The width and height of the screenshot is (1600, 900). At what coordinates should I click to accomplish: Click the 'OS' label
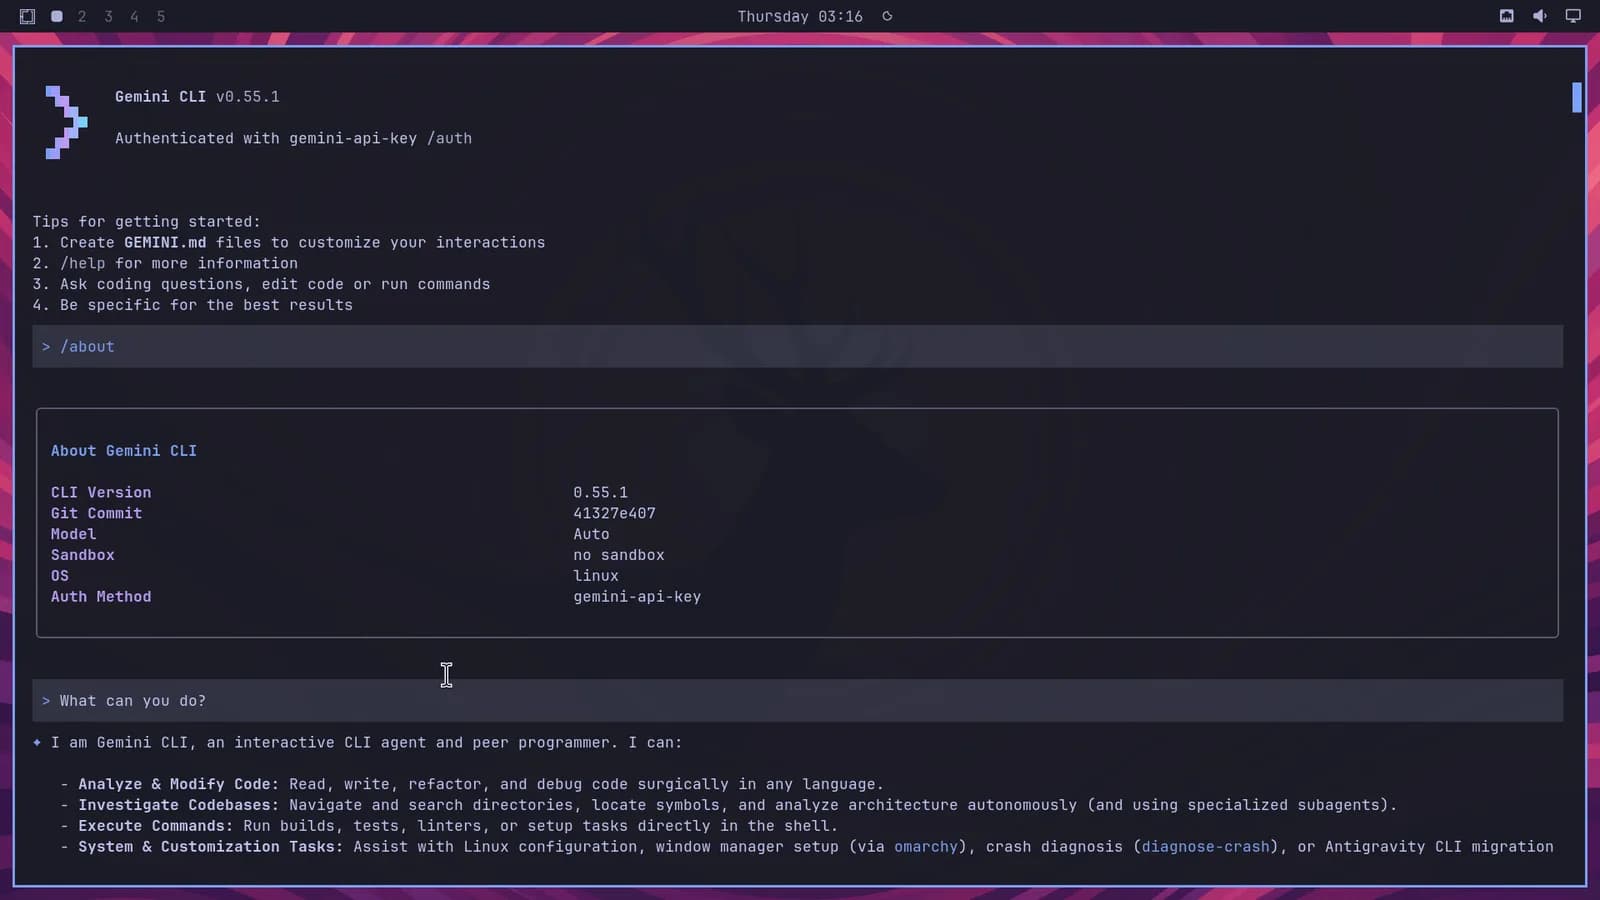coord(60,576)
